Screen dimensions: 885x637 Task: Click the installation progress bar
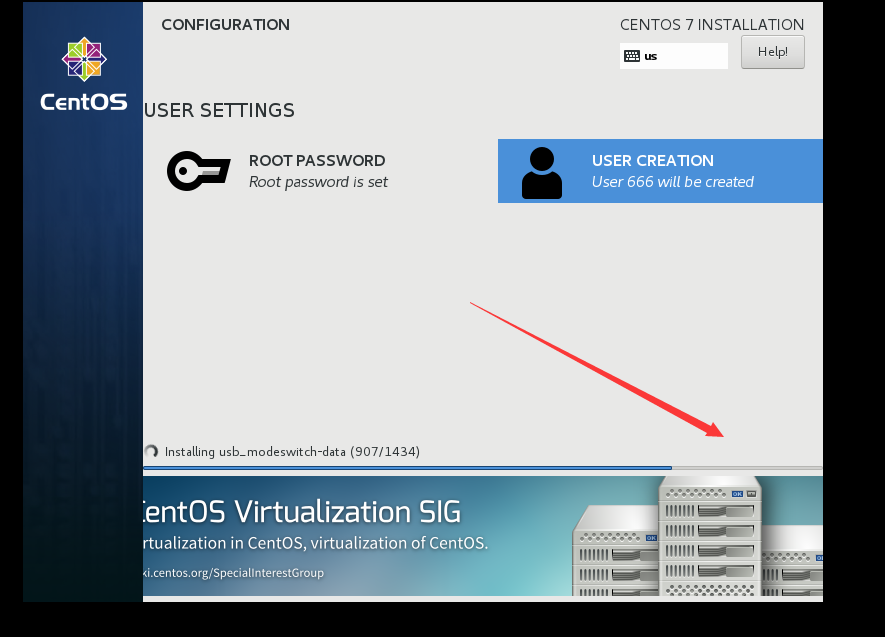(x=483, y=468)
